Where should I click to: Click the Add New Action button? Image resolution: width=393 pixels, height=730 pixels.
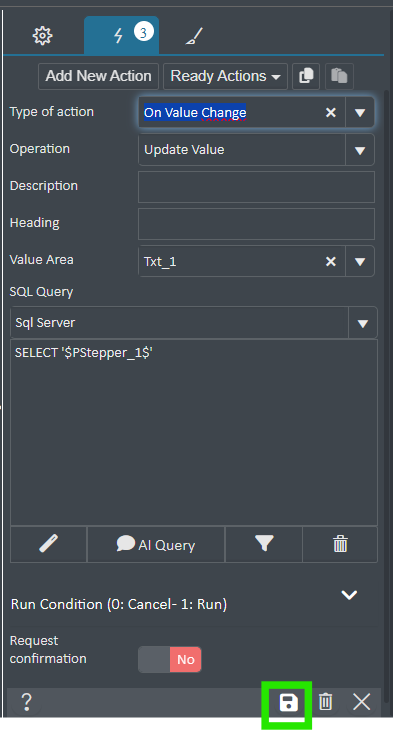[x=98, y=76]
